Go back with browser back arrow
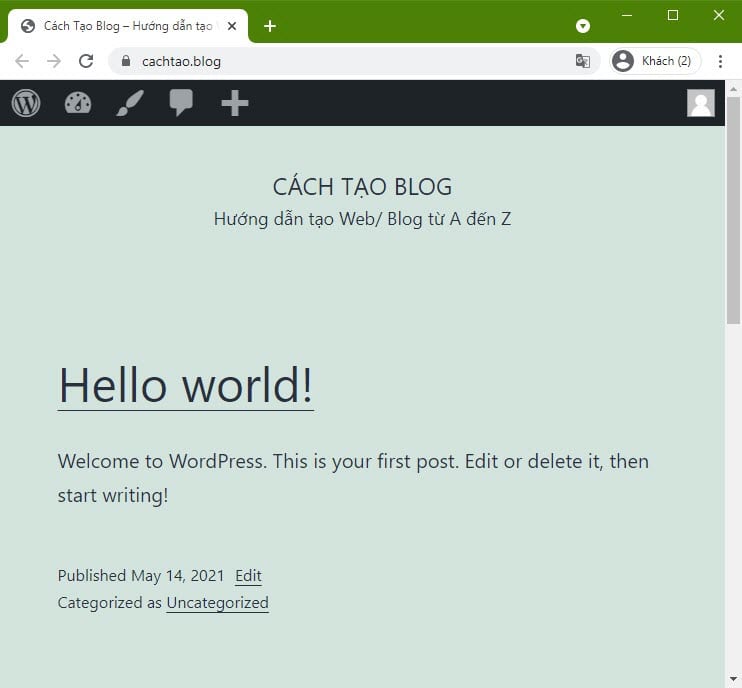The height and width of the screenshot is (688, 742). (x=22, y=61)
